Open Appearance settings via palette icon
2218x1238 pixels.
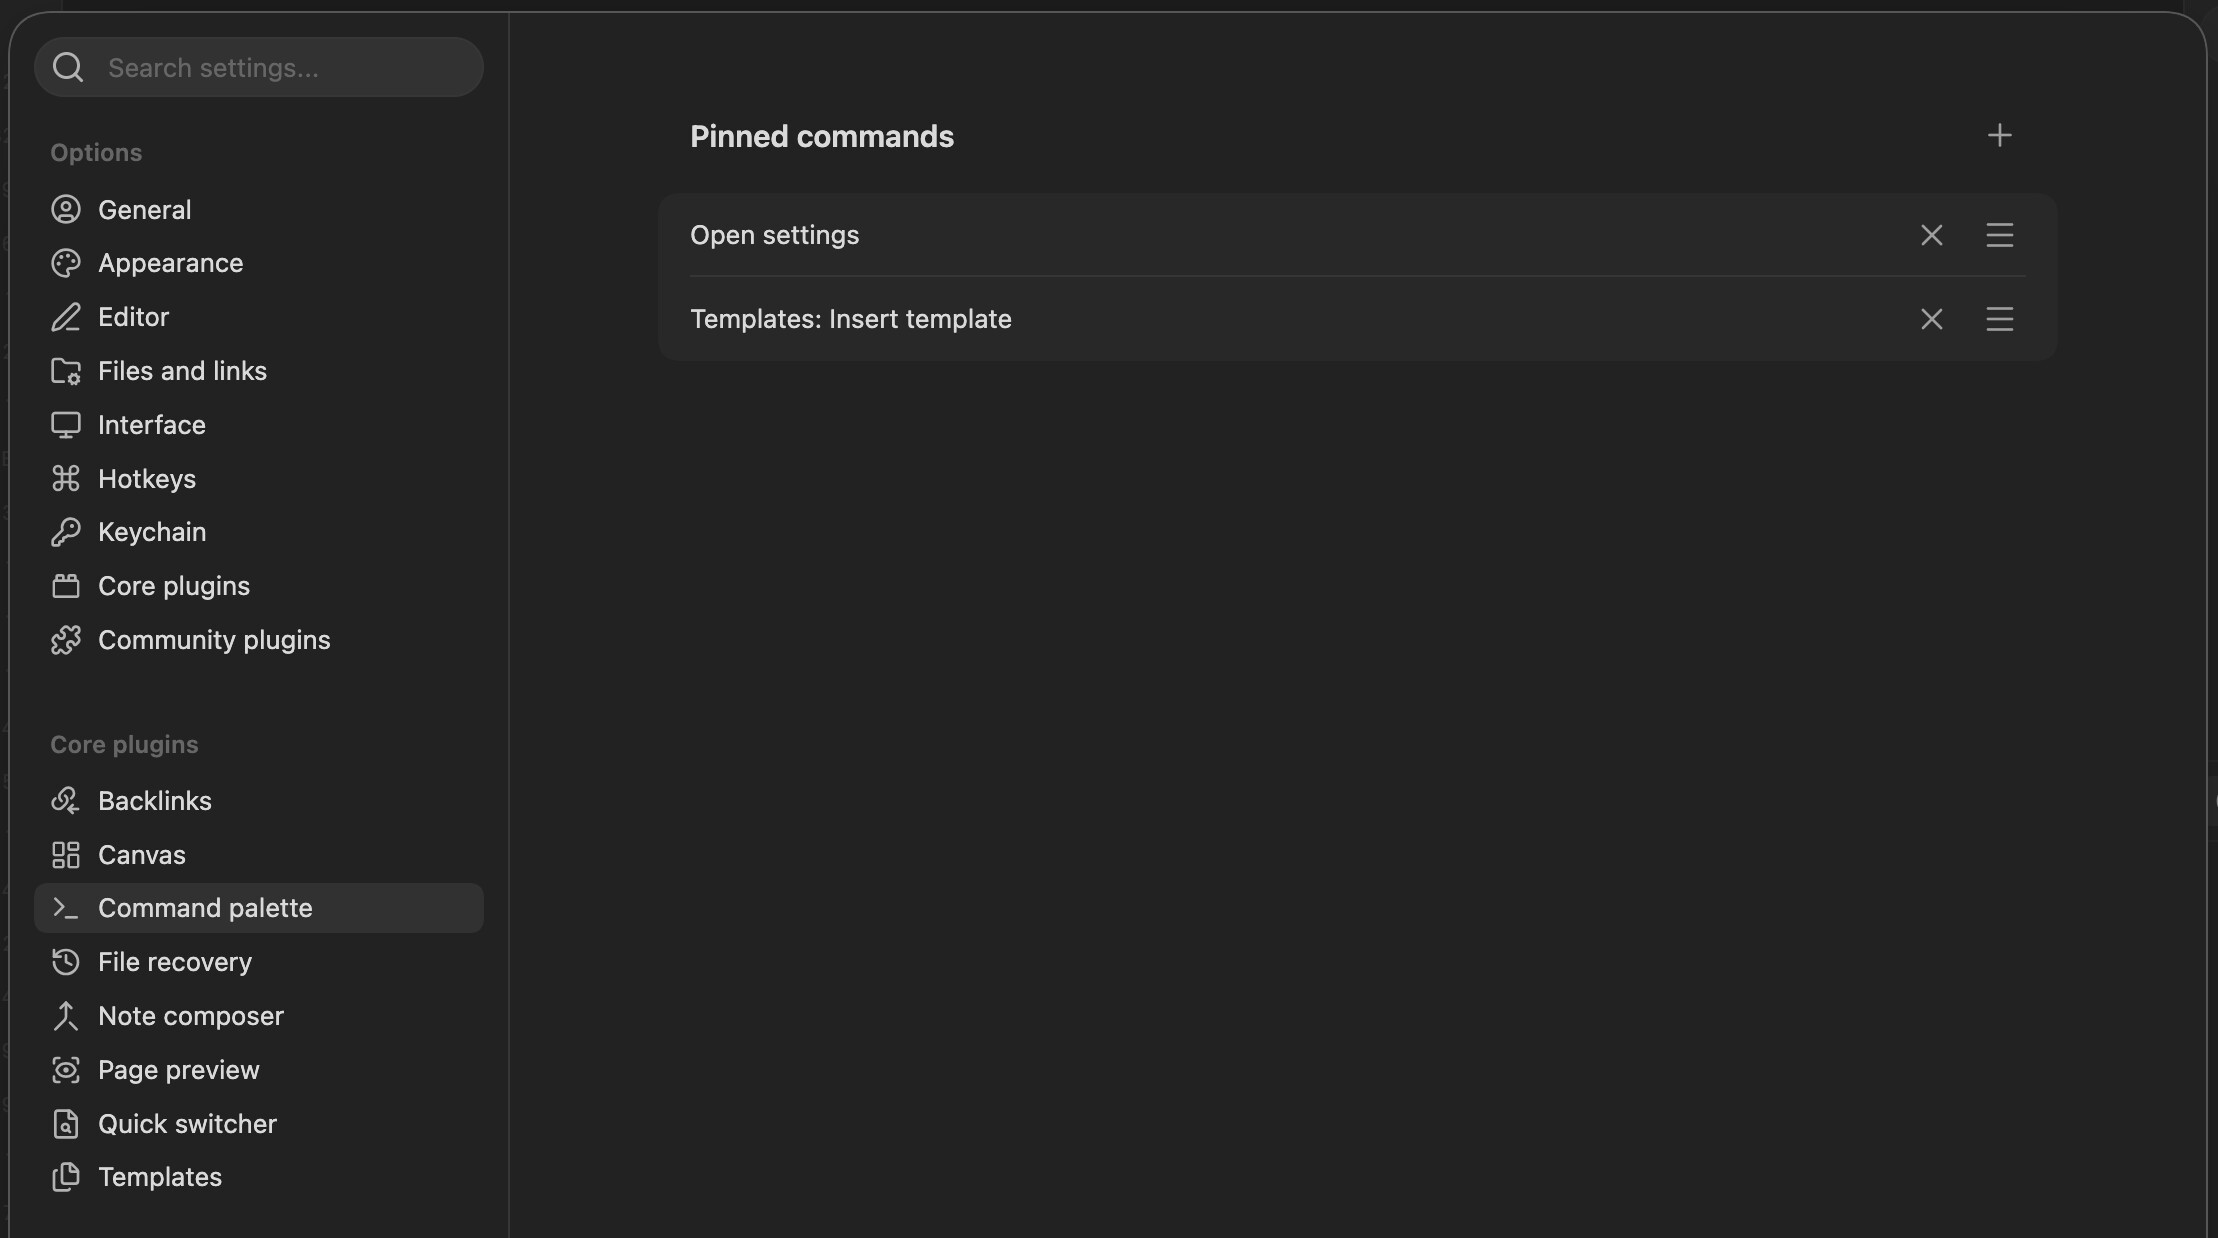point(66,263)
